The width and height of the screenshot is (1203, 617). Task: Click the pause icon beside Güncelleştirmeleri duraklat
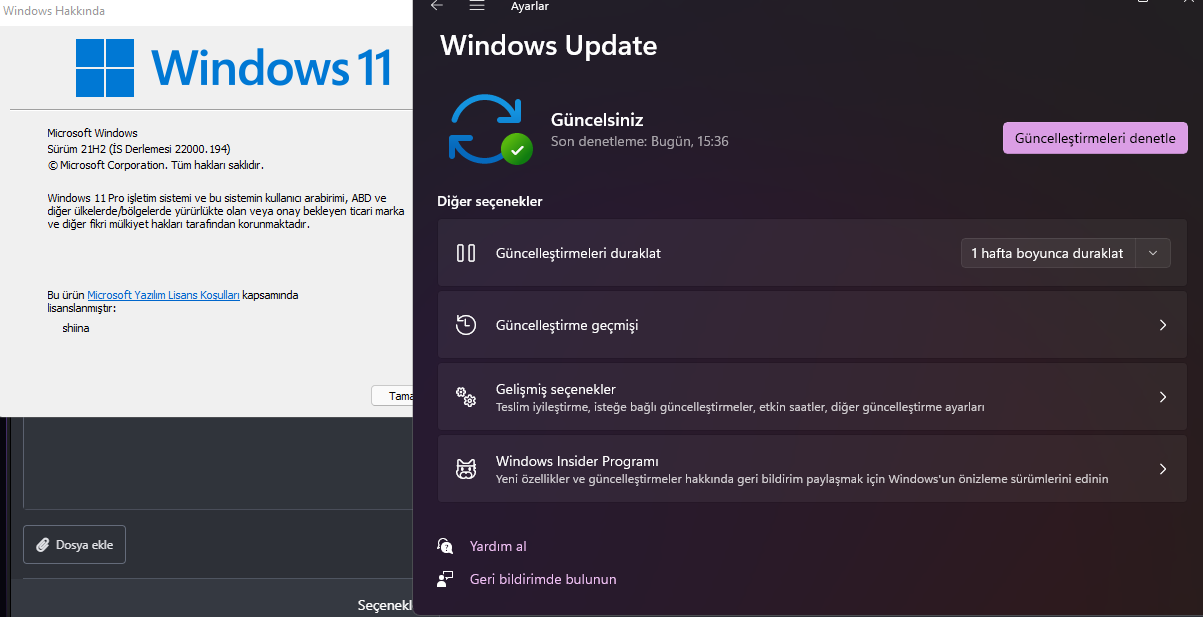(466, 253)
